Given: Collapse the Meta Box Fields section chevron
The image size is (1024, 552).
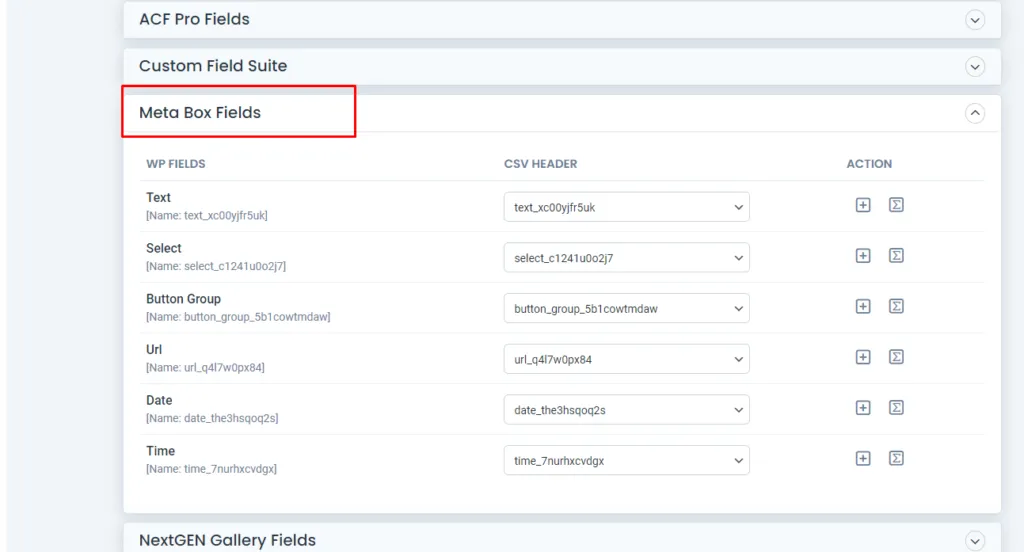Looking at the screenshot, I should coord(974,113).
